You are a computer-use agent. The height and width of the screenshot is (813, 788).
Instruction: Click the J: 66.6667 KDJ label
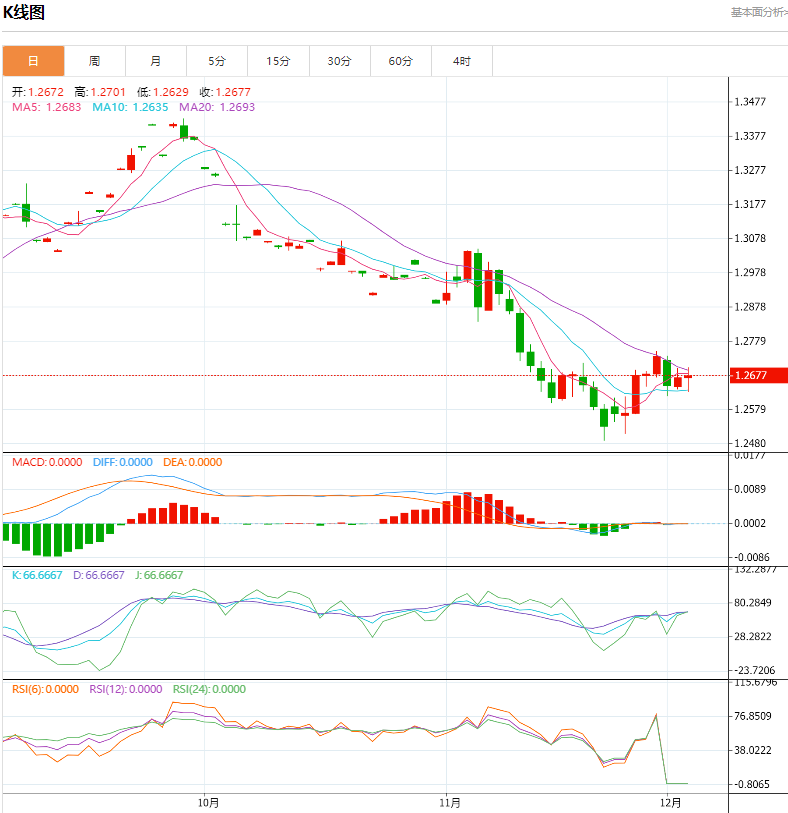[159, 575]
